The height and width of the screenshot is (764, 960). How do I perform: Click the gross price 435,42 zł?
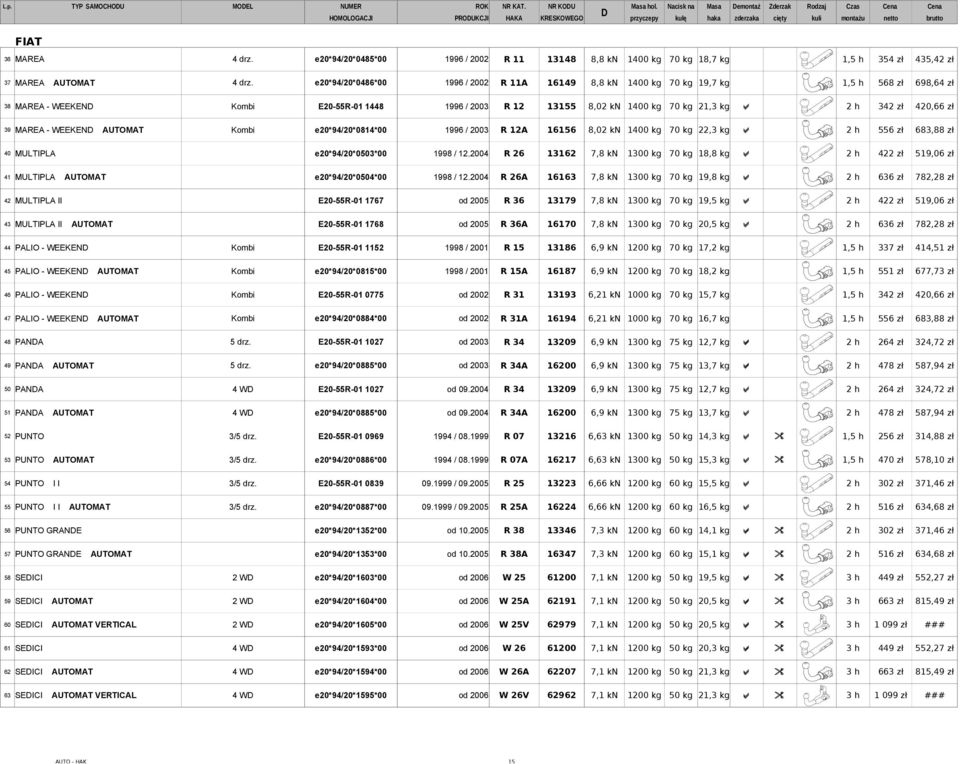(934, 59)
